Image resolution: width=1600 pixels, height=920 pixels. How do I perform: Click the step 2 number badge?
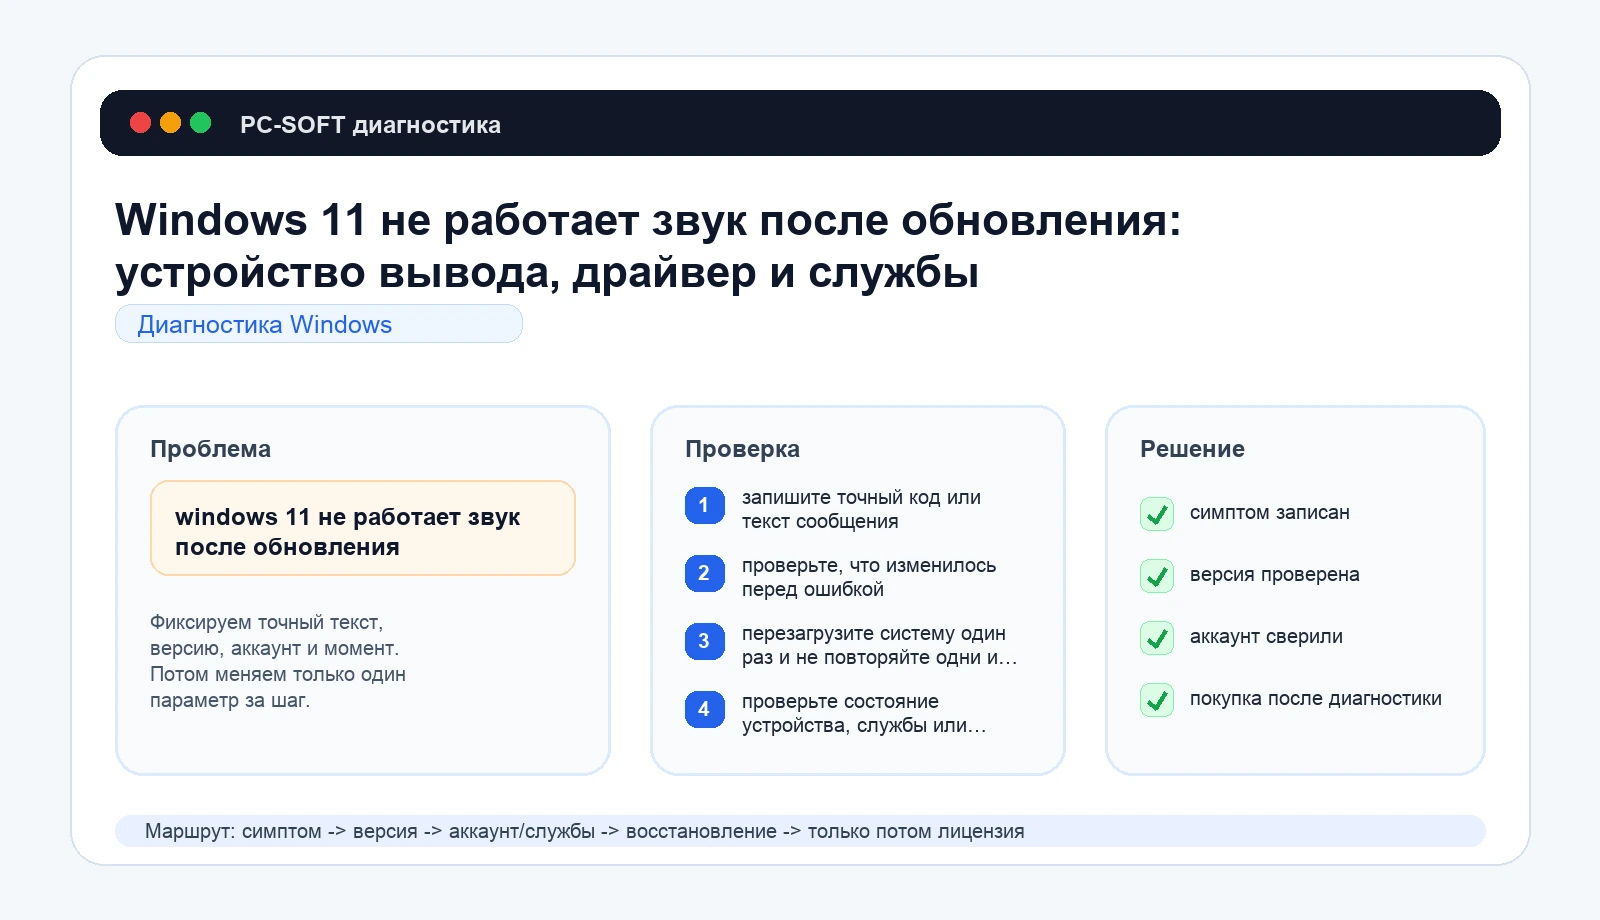[704, 573]
